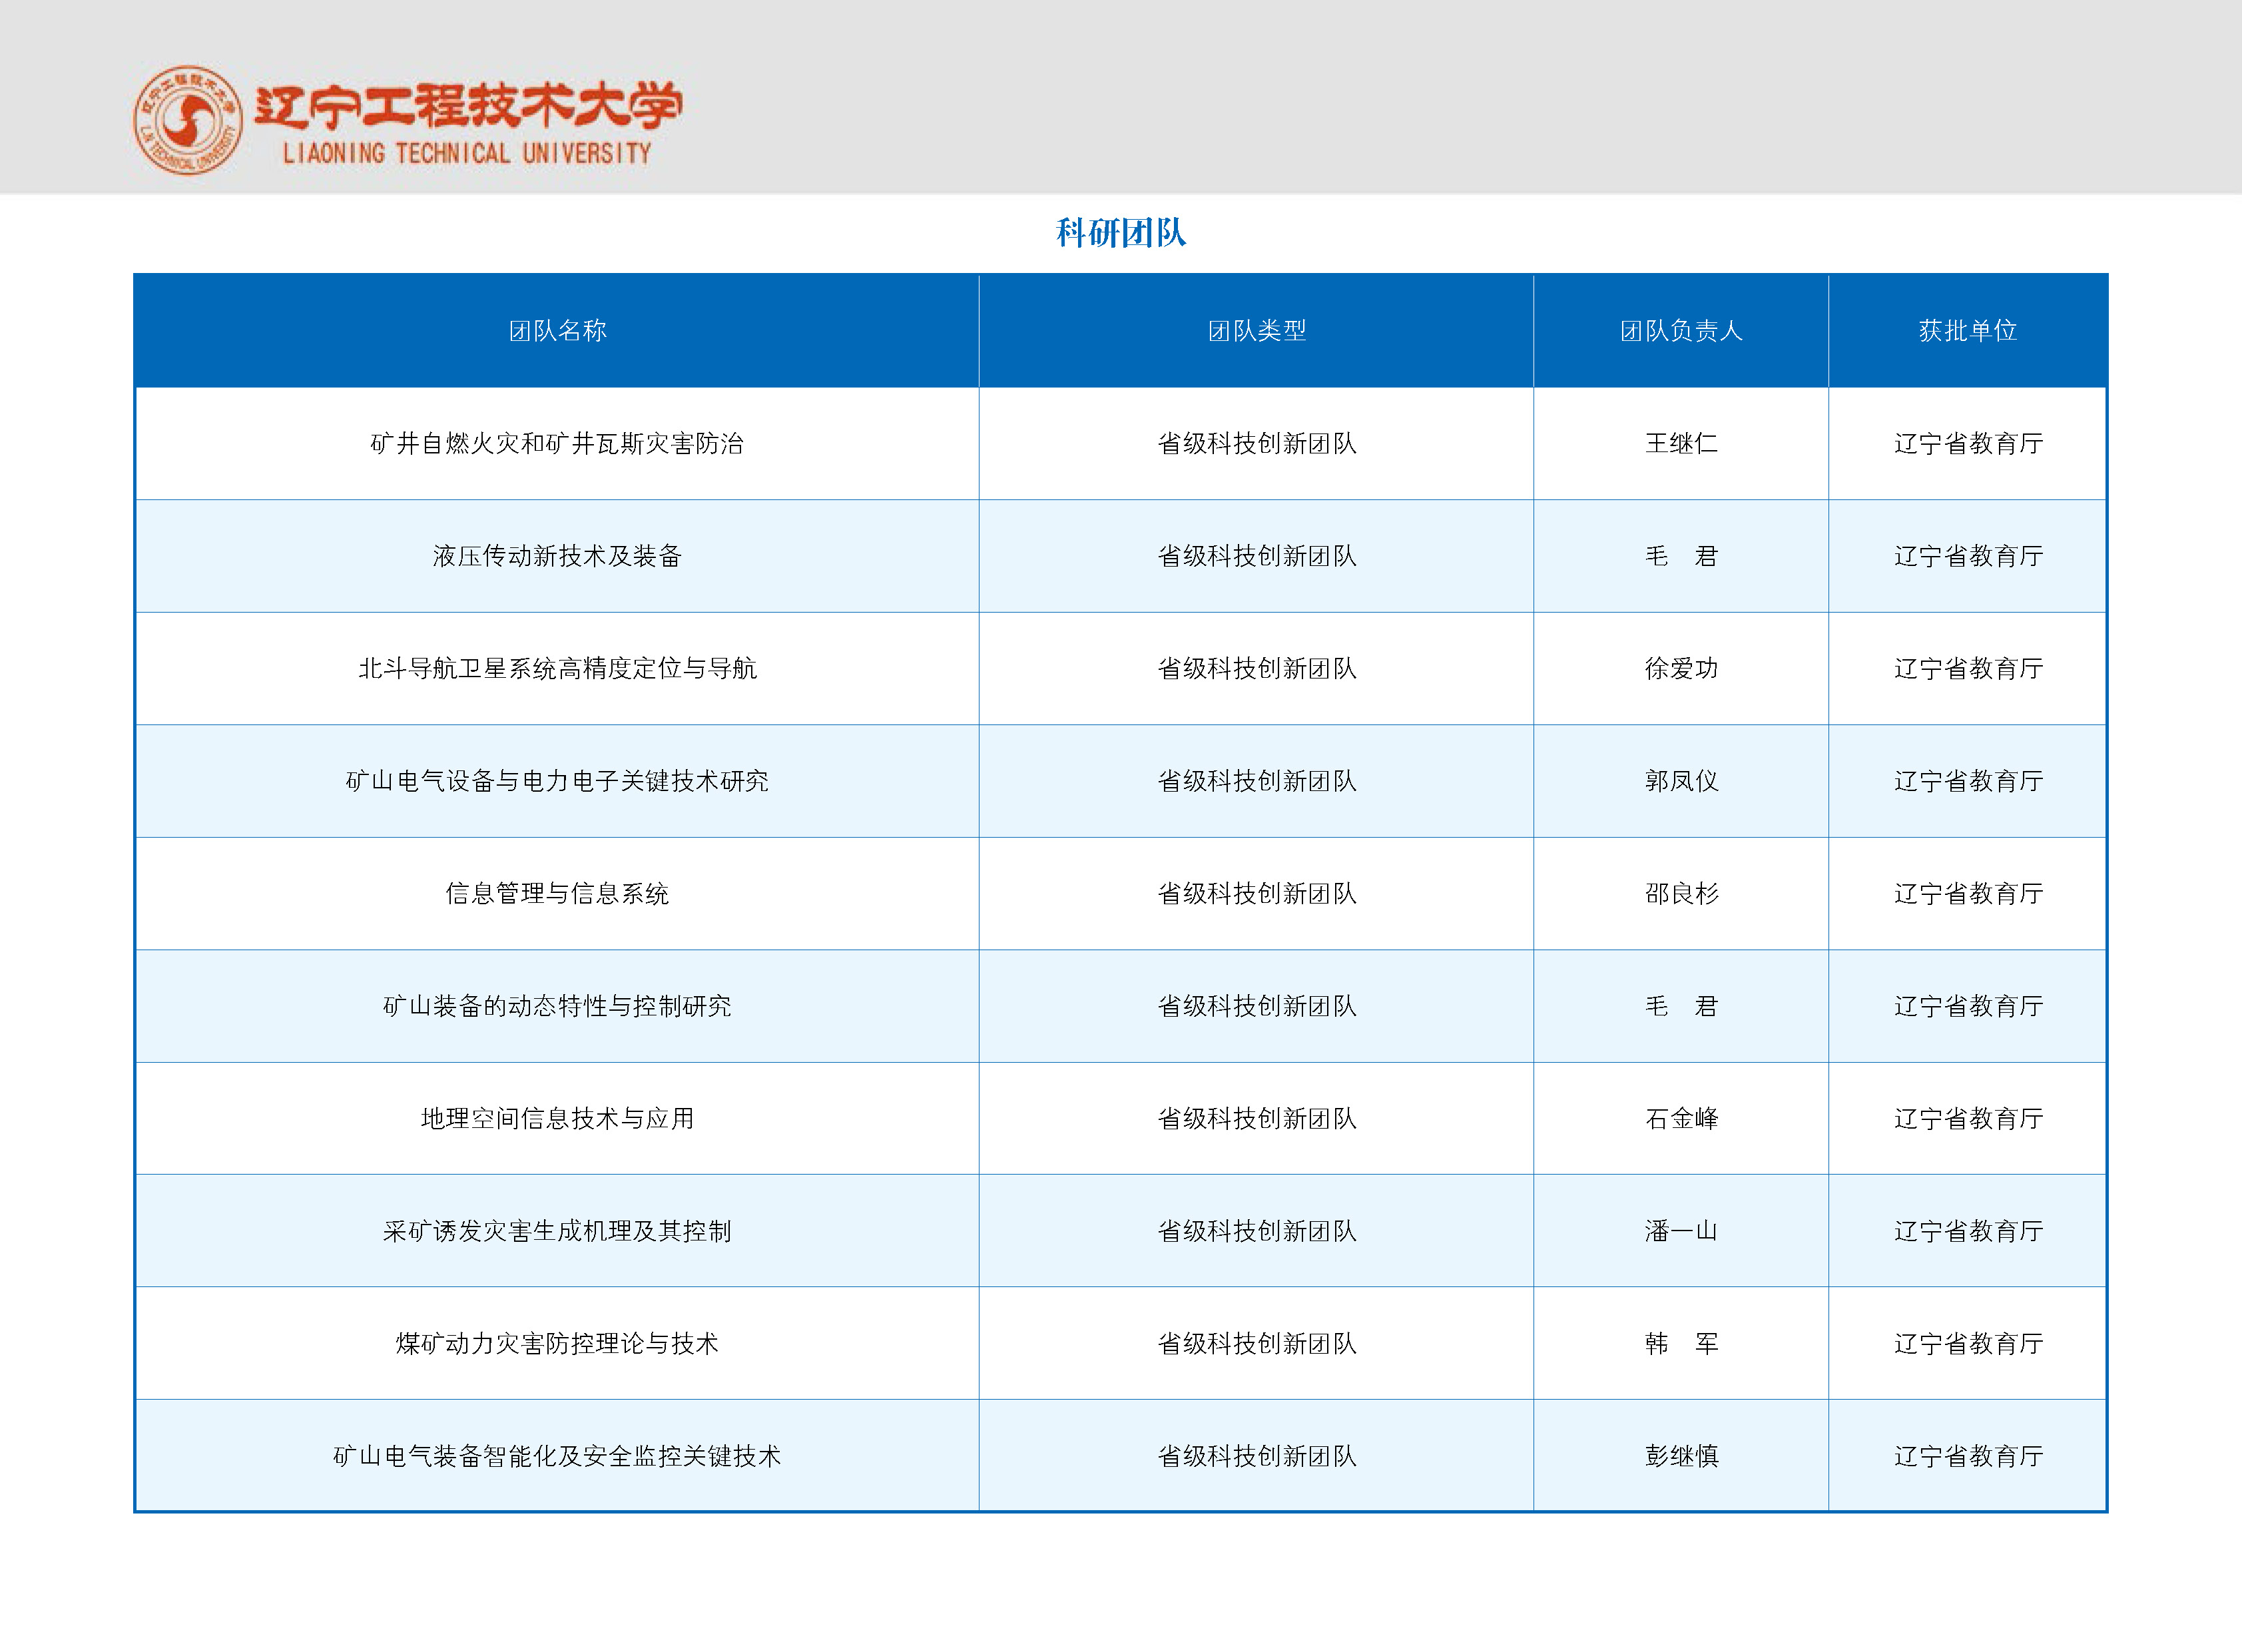Screen dimensions: 2242x1652
Task: Select the page heading 科研团队
Action: (1121, 233)
